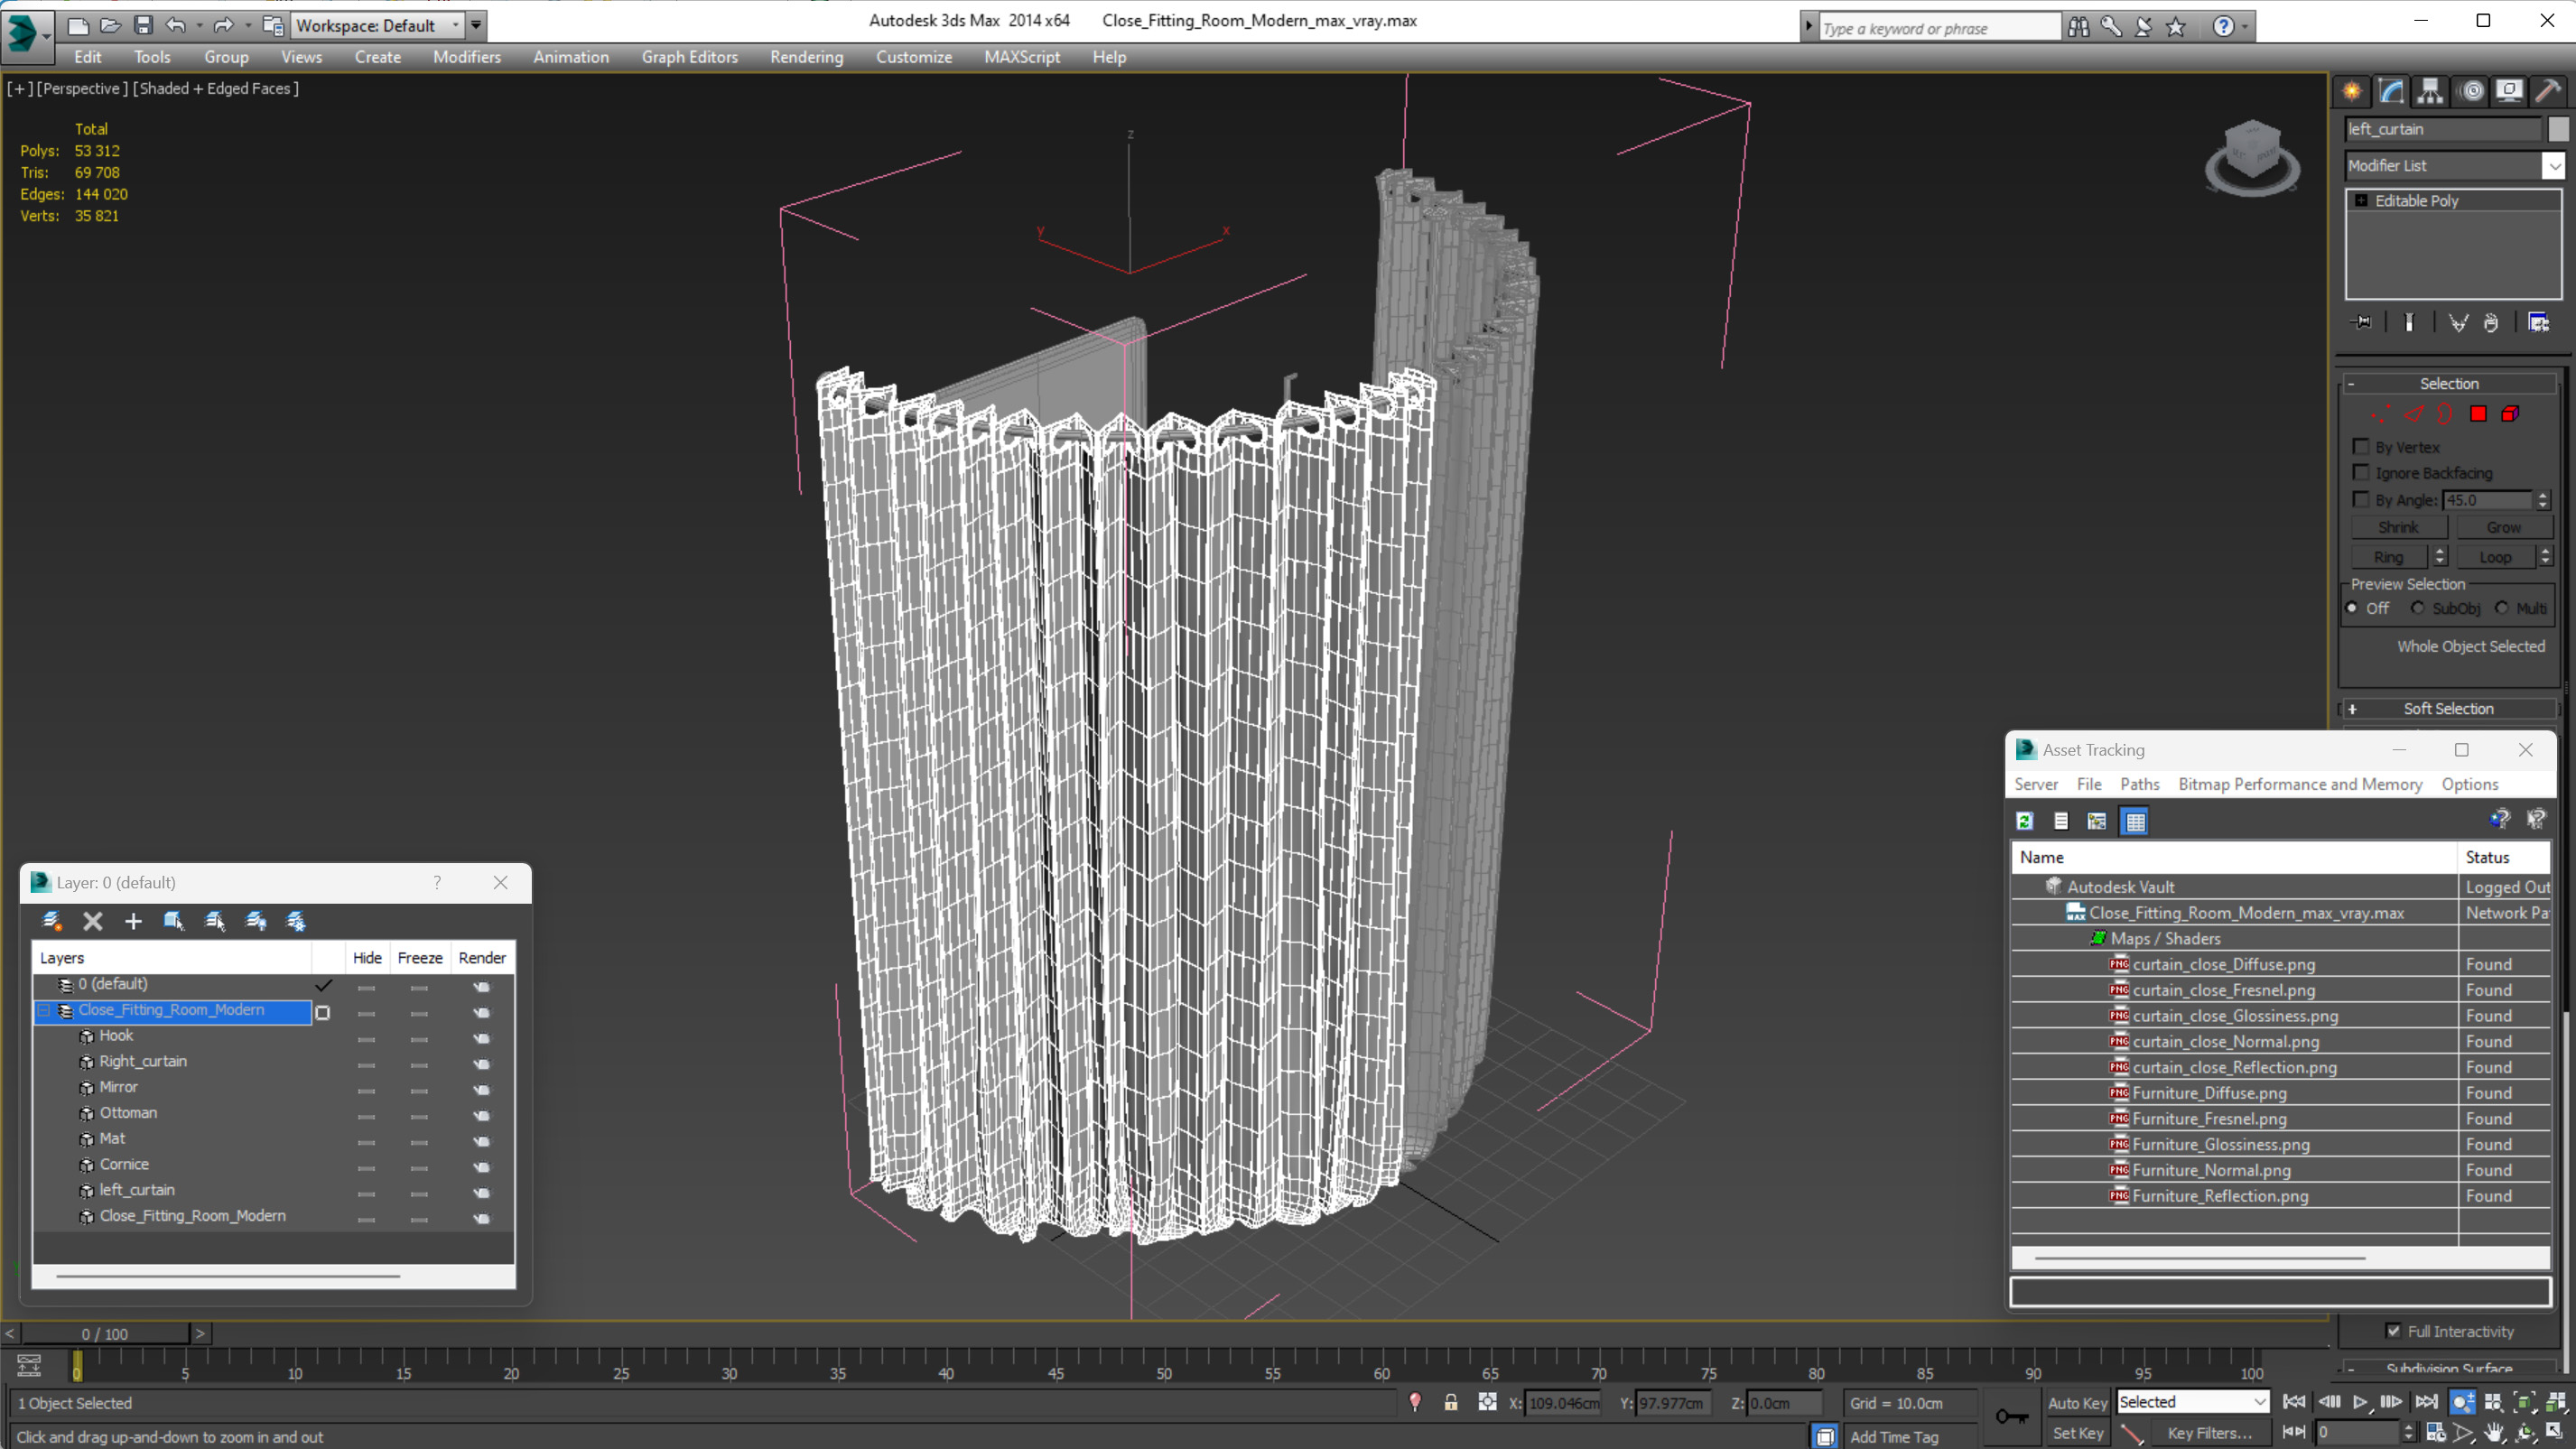The width and height of the screenshot is (2576, 1449).
Task: Open the Graph Editors menu
Action: (689, 57)
